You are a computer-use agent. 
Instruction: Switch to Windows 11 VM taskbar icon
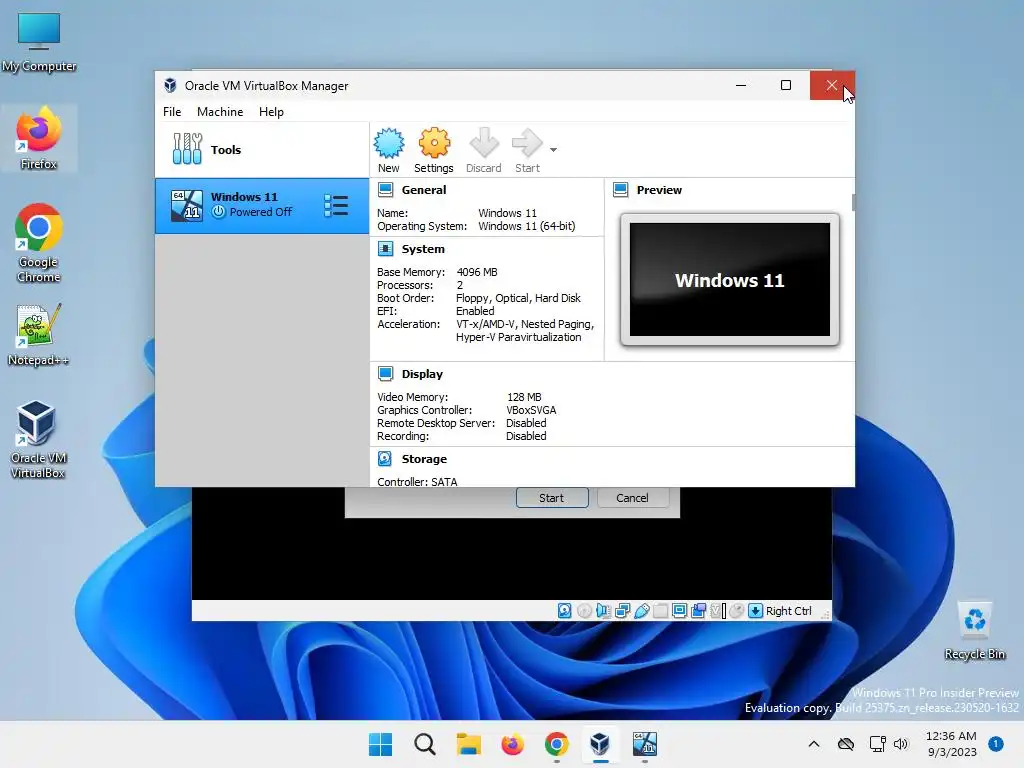645,744
